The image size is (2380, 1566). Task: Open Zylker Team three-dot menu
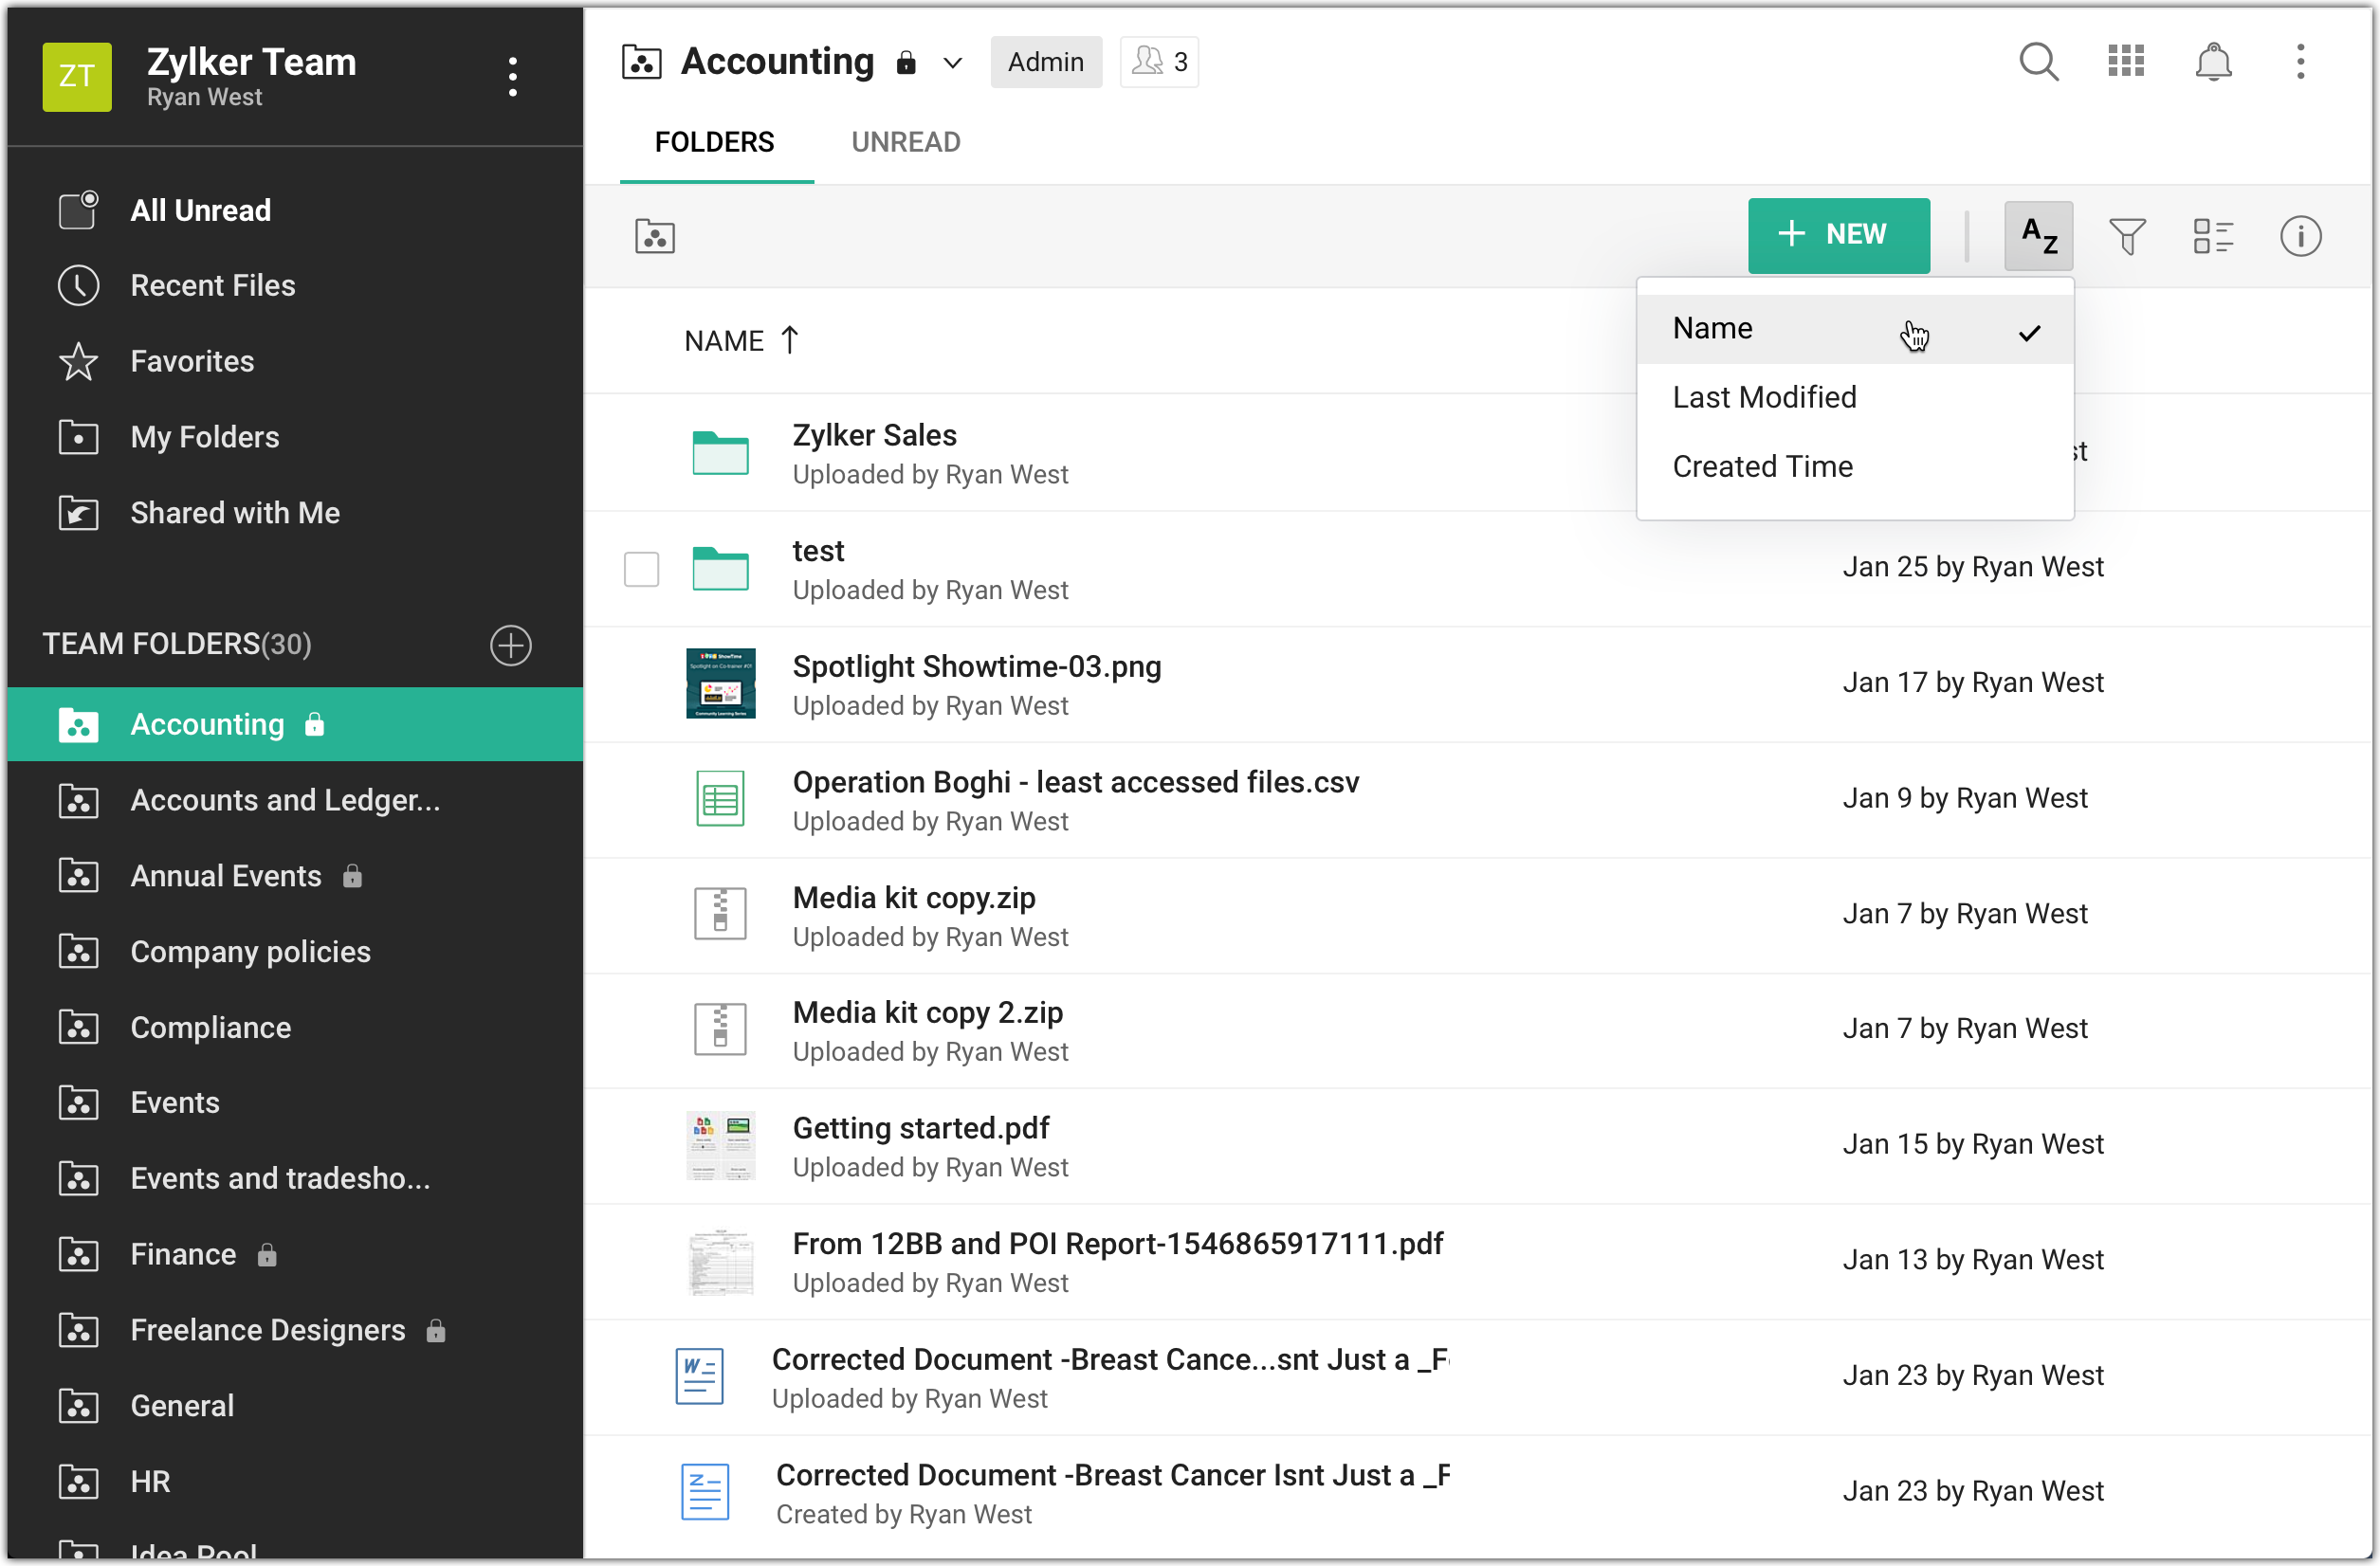(x=512, y=77)
